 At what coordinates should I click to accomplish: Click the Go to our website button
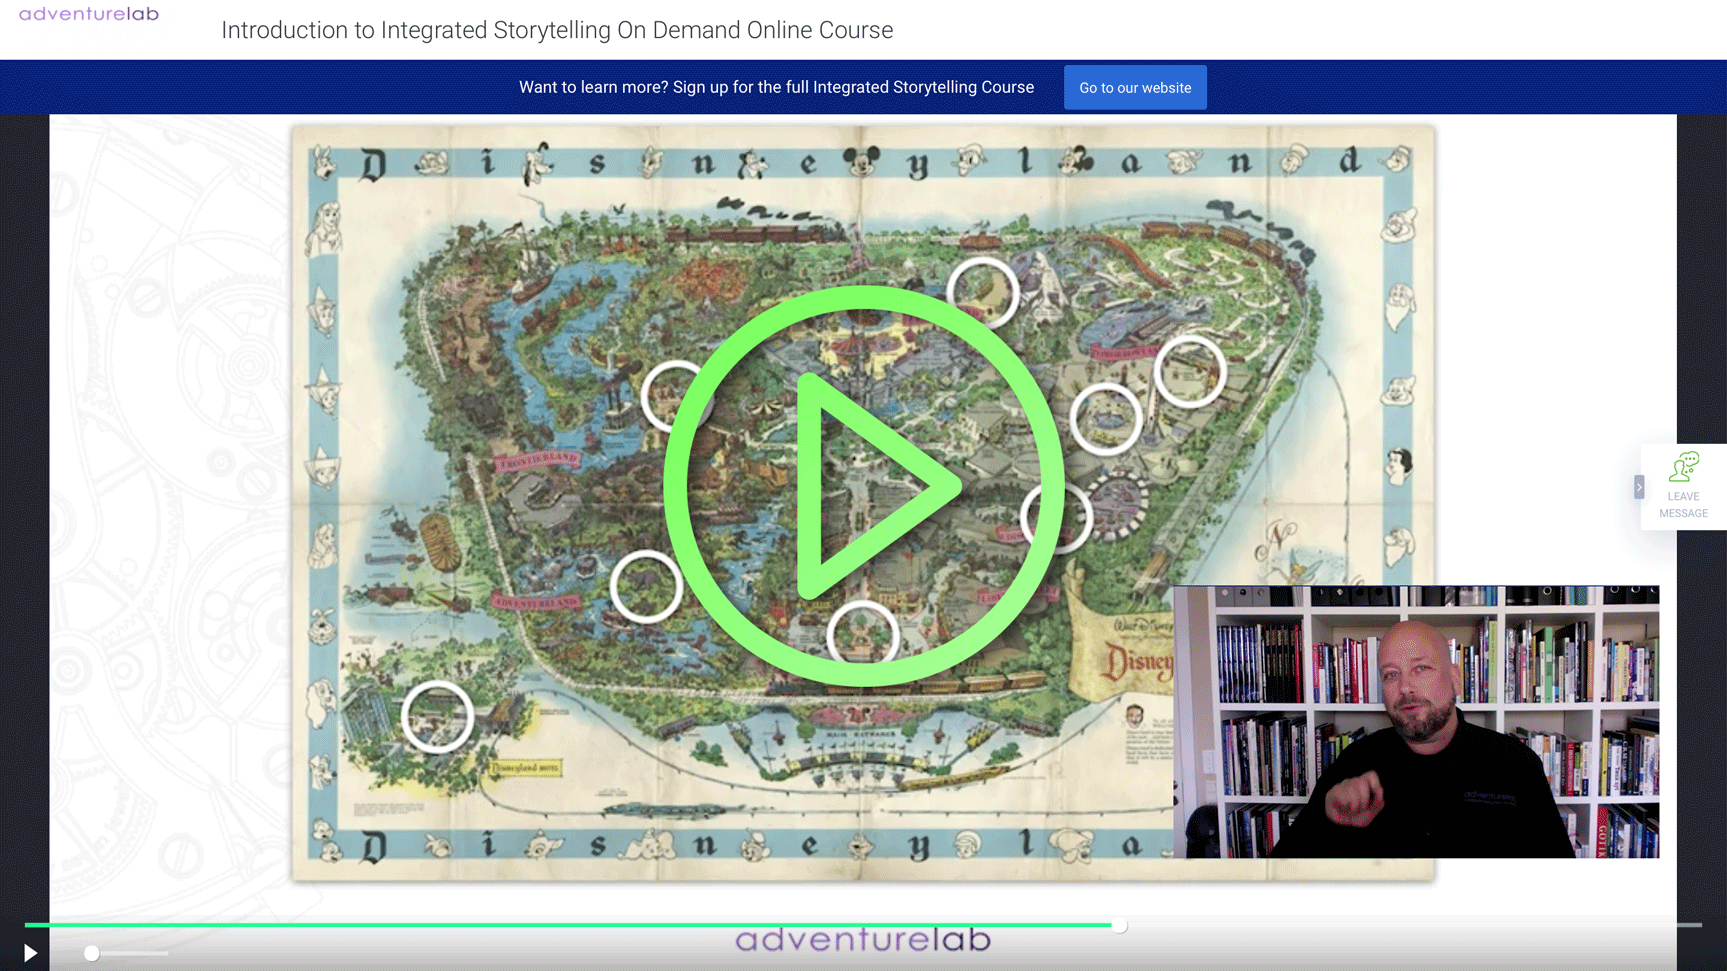(1135, 88)
